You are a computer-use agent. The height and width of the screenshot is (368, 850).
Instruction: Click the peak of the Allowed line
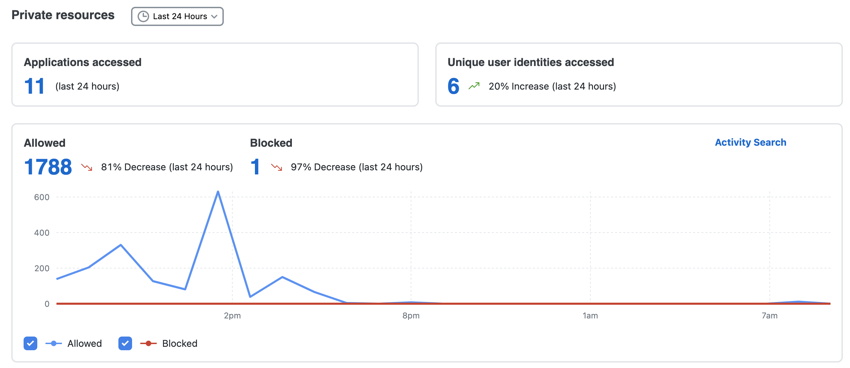pyautogui.click(x=218, y=191)
